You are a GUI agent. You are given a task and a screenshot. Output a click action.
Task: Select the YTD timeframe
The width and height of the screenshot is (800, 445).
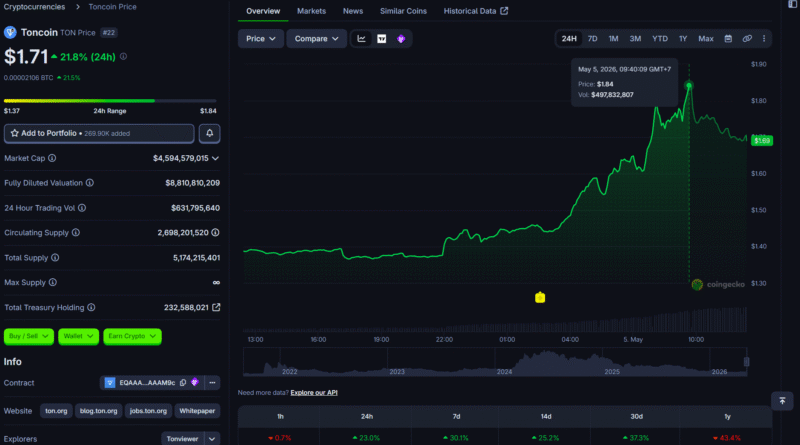point(660,39)
